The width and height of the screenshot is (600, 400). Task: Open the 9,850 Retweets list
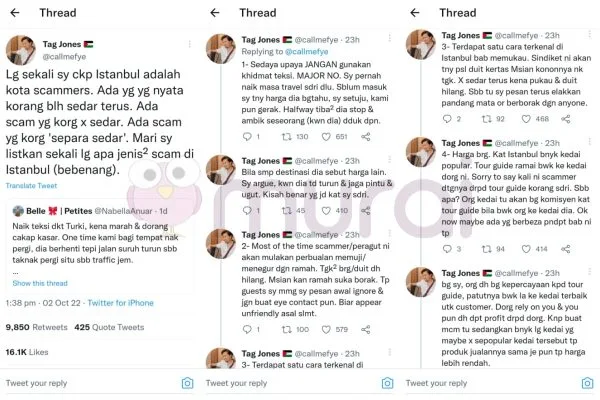coord(36,327)
